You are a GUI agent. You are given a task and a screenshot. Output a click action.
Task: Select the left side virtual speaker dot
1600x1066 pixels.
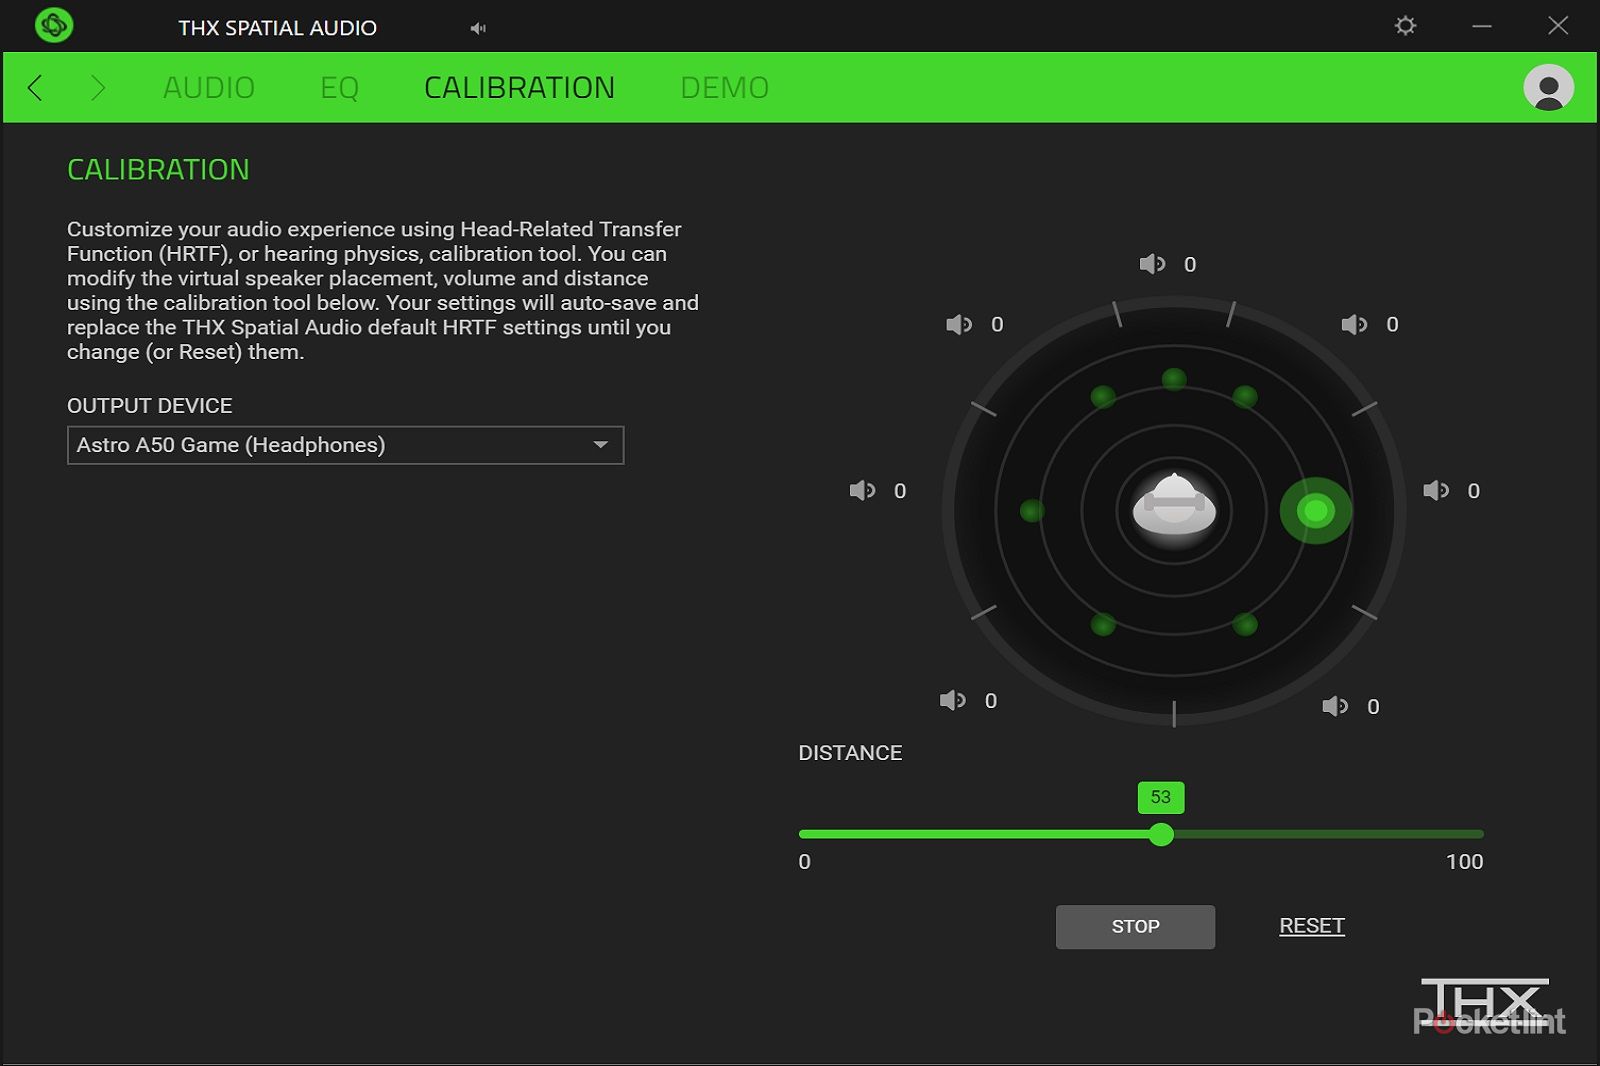(1032, 511)
